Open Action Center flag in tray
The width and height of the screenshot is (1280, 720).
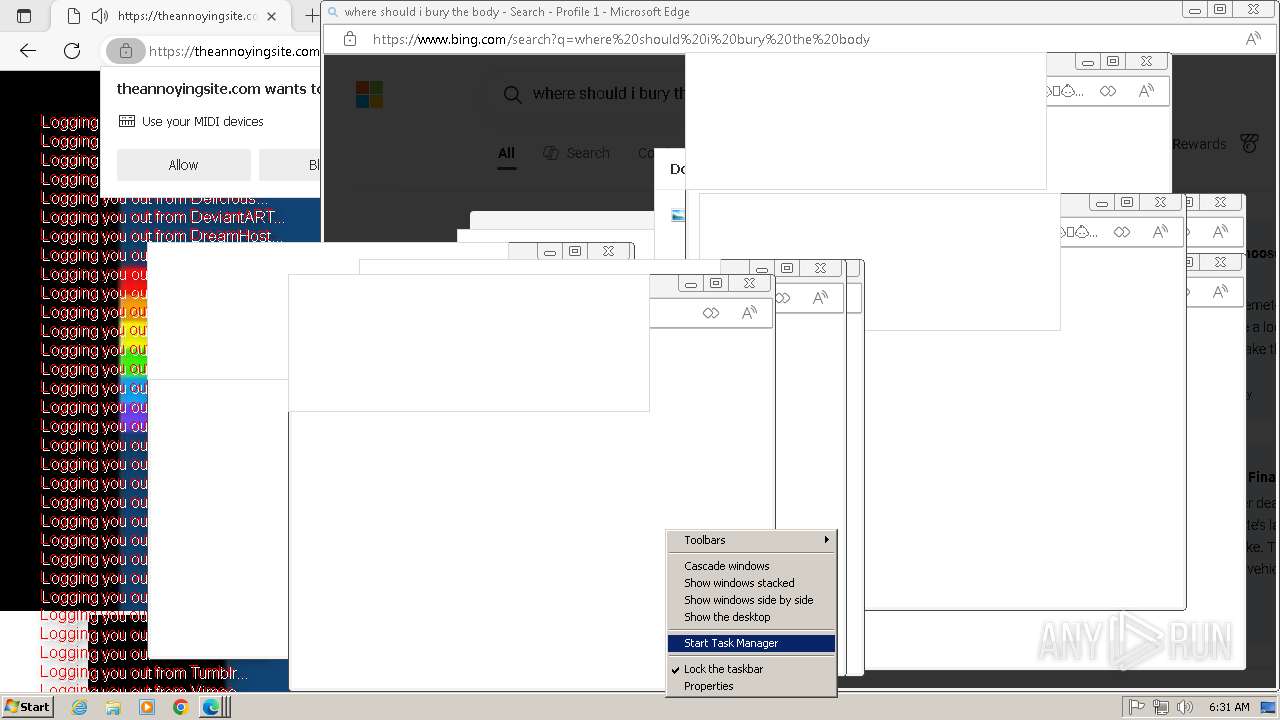(x=1136, y=707)
